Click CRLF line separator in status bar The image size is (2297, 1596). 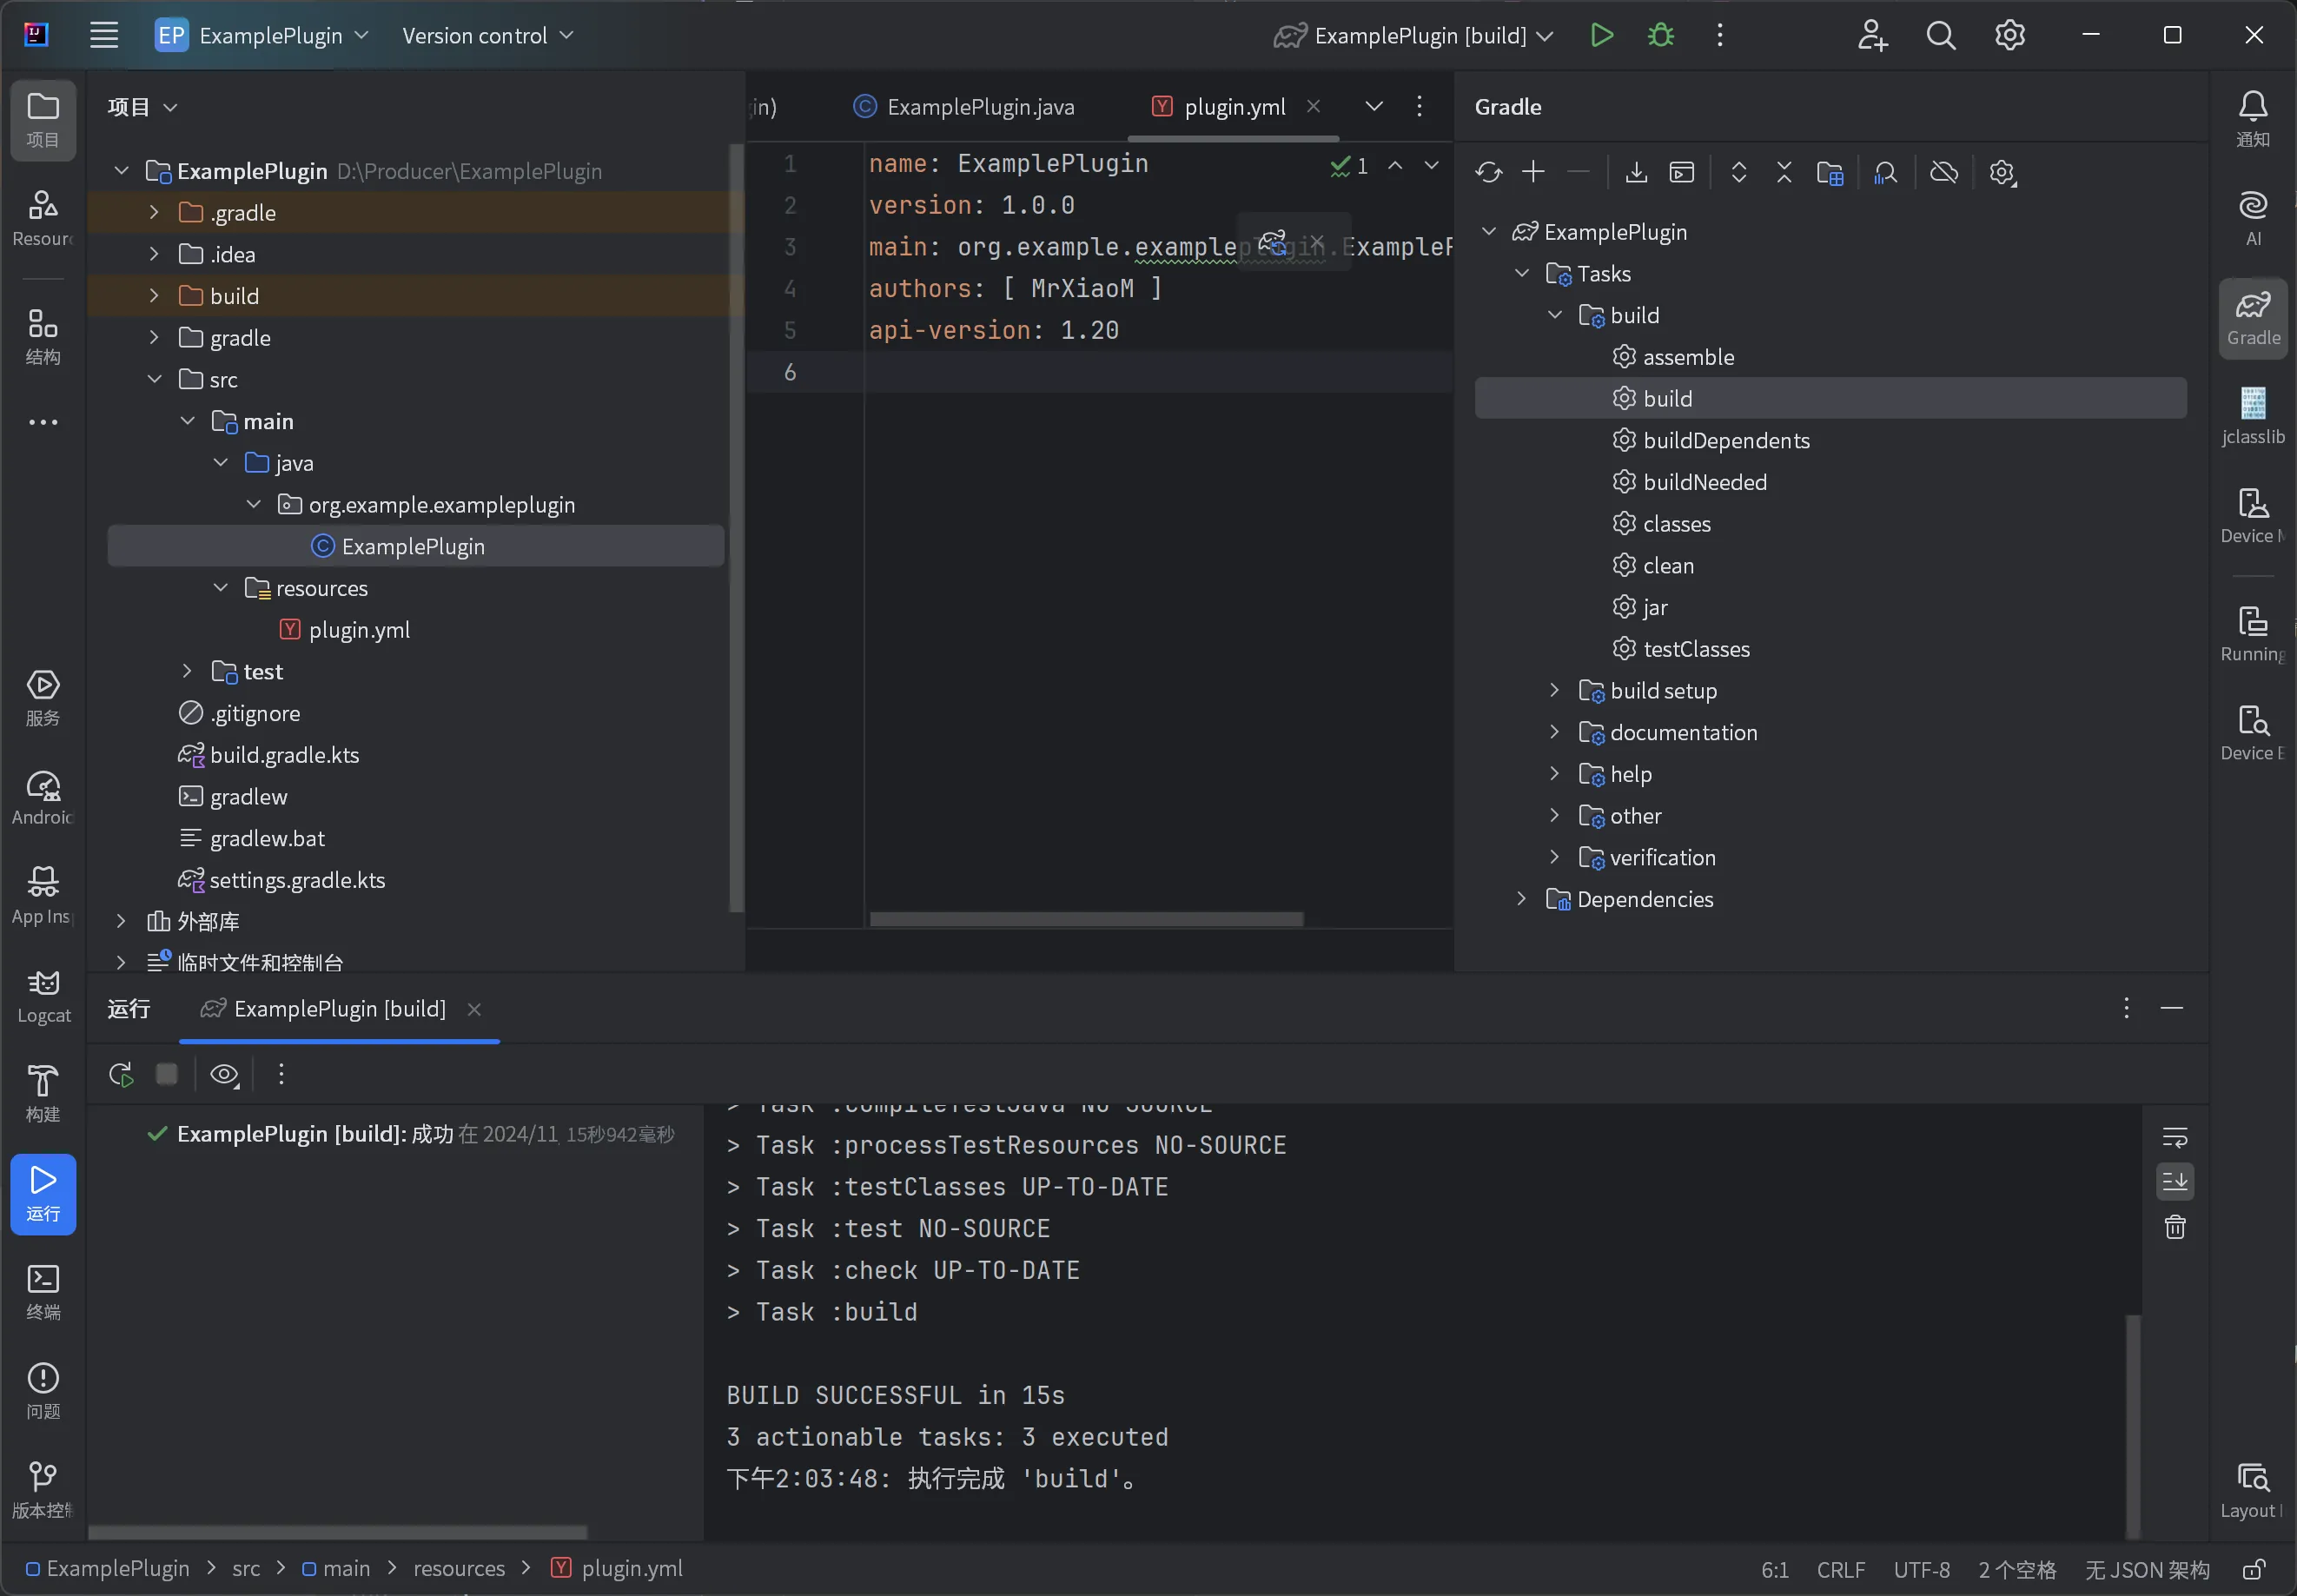tap(1840, 1569)
